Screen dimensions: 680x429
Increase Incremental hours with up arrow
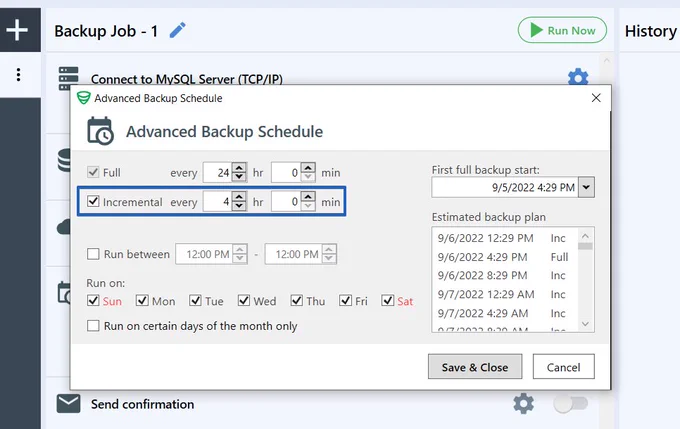point(239,196)
